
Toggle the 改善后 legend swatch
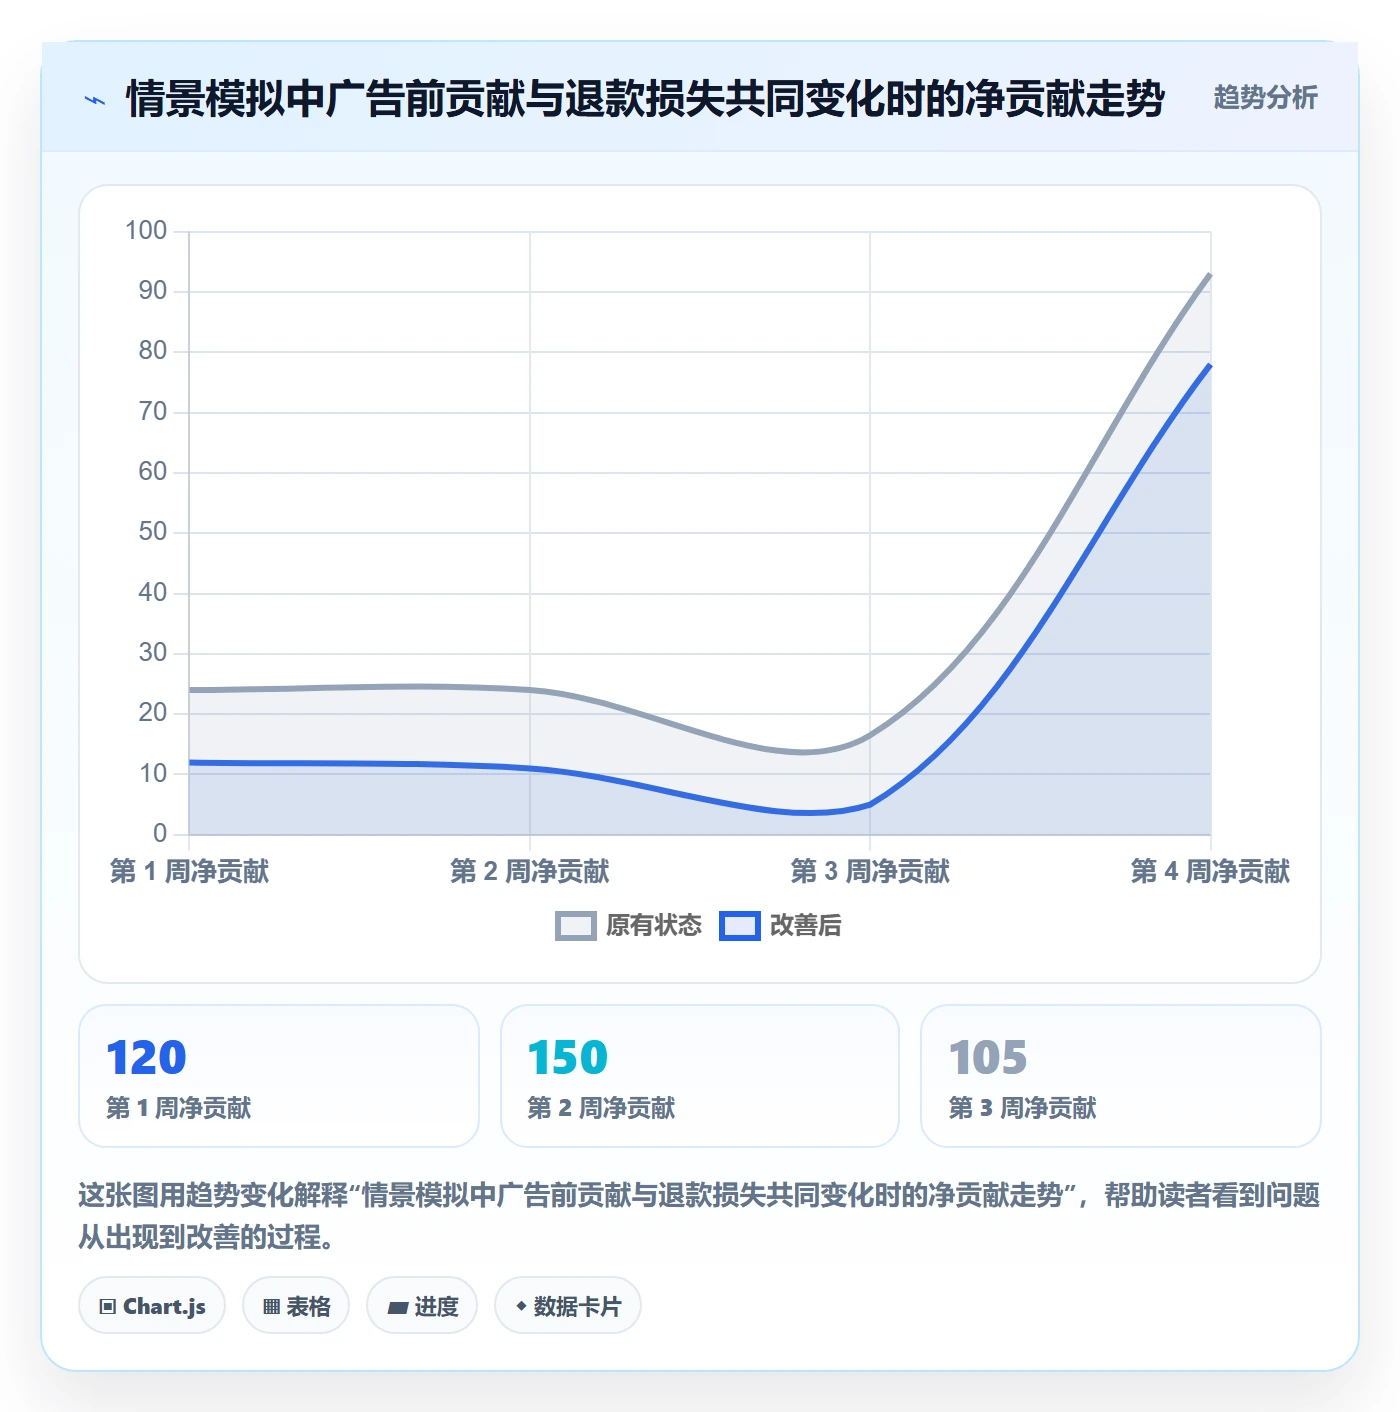[740, 926]
